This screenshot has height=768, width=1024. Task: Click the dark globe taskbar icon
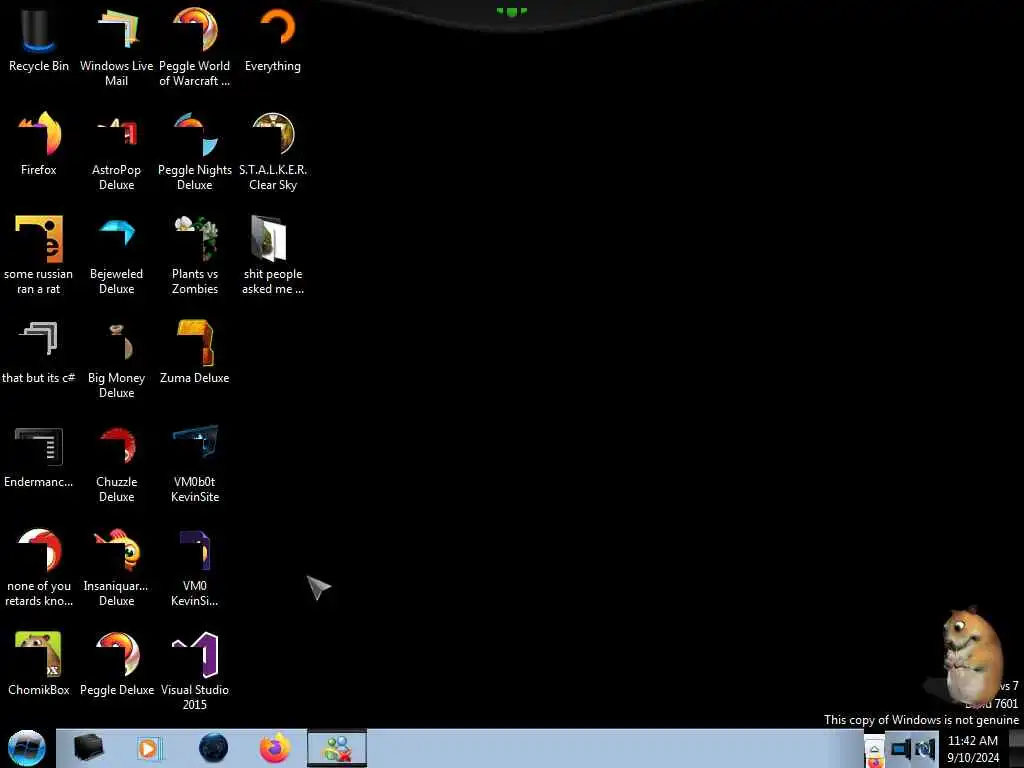coord(214,748)
